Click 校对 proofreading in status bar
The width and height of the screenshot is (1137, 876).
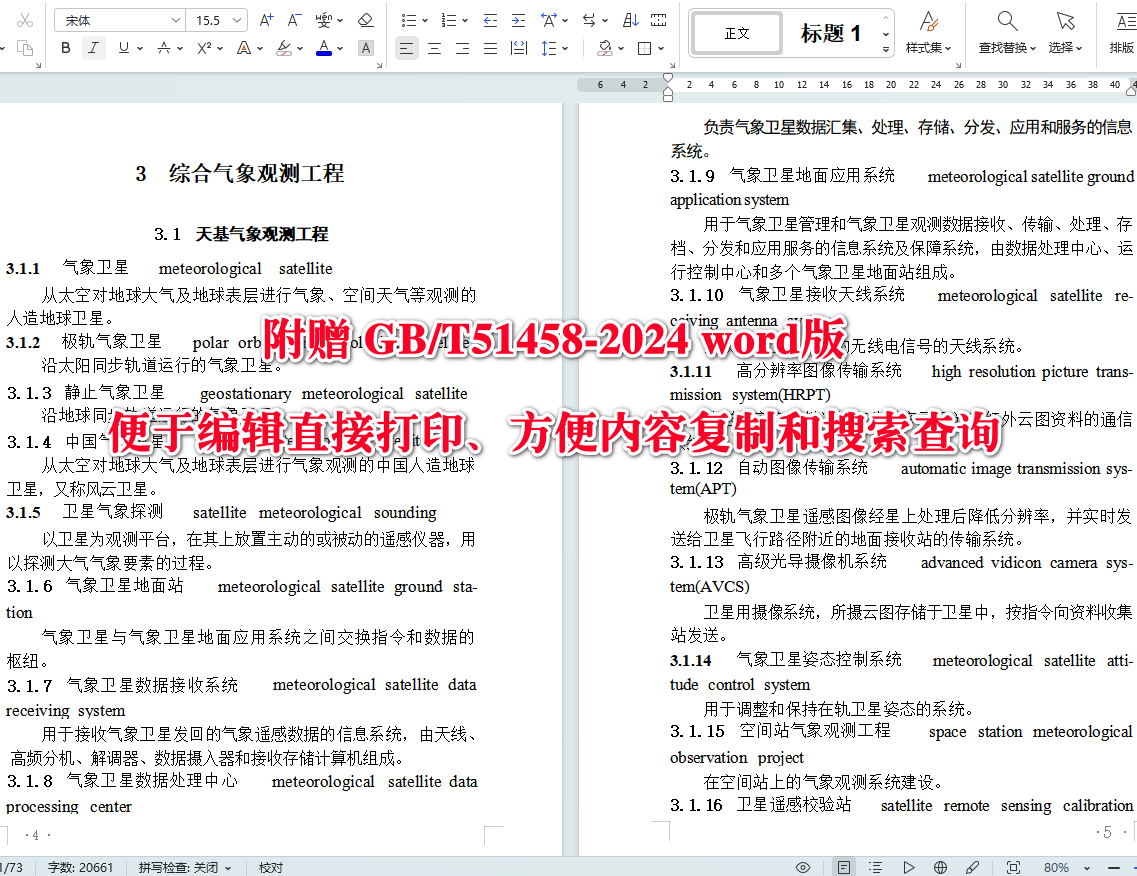pos(269,868)
